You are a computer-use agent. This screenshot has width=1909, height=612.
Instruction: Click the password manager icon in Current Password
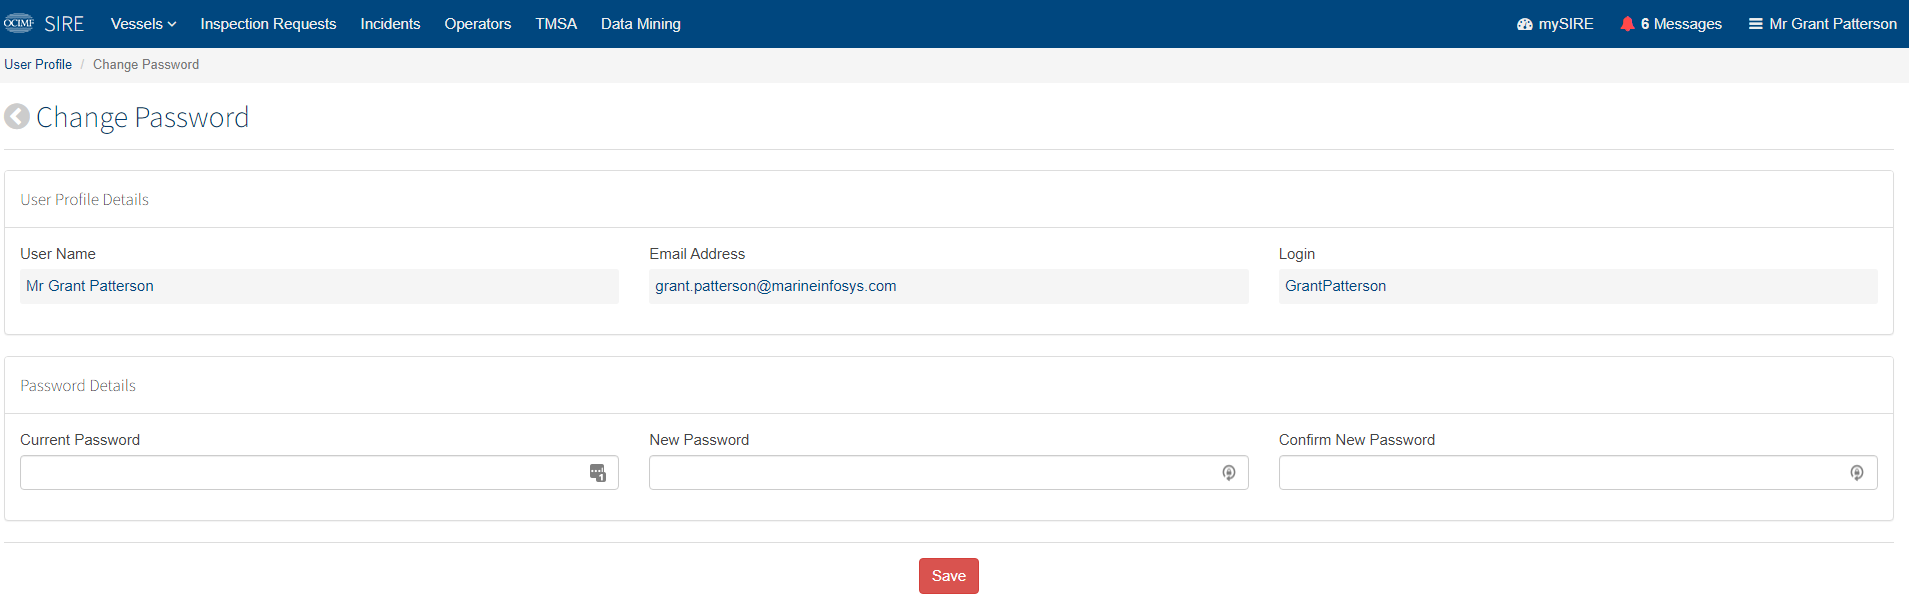point(598,473)
